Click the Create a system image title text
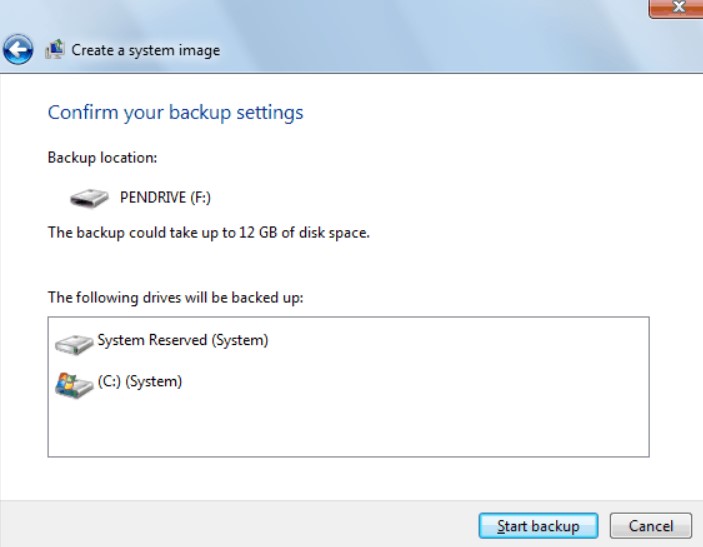 146,50
